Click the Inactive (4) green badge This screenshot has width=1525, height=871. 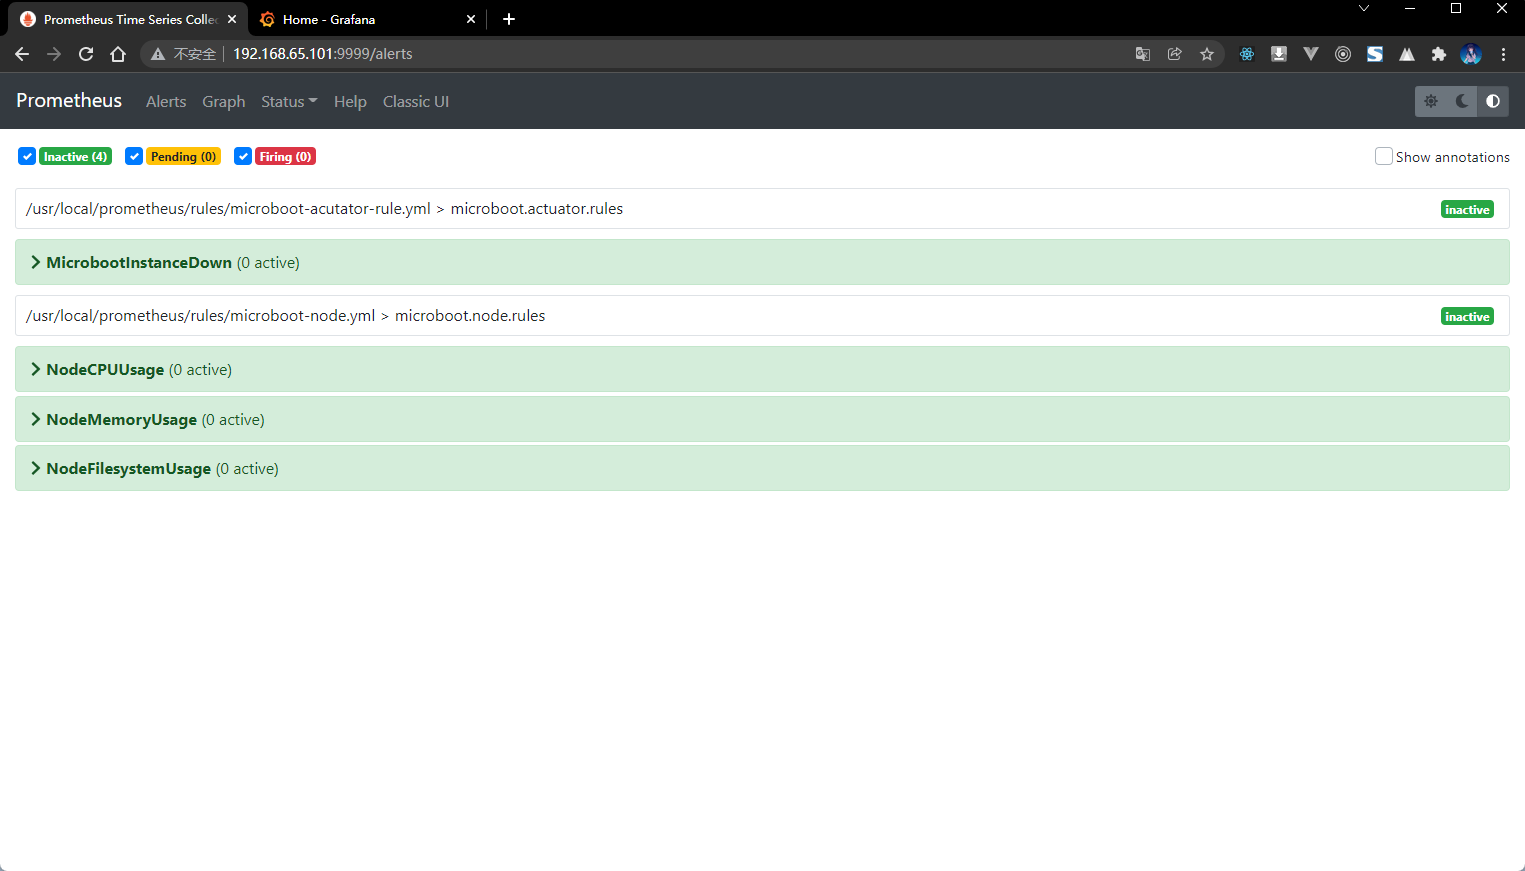coord(75,156)
